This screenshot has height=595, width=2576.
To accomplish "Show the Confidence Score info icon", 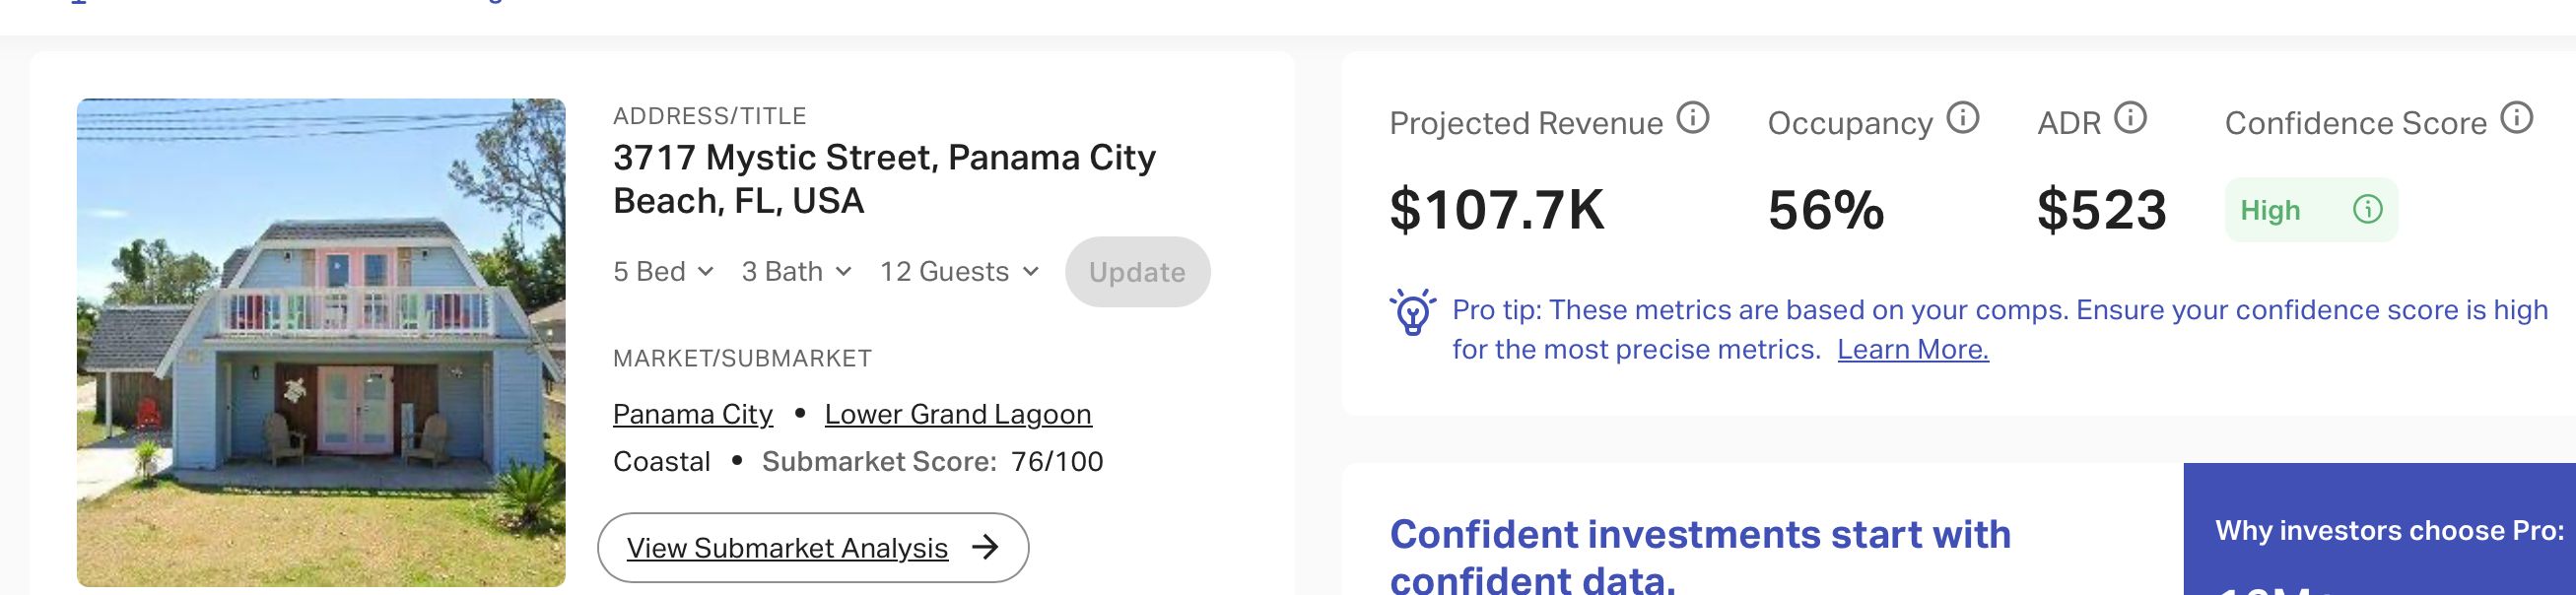I will click(x=2516, y=119).
